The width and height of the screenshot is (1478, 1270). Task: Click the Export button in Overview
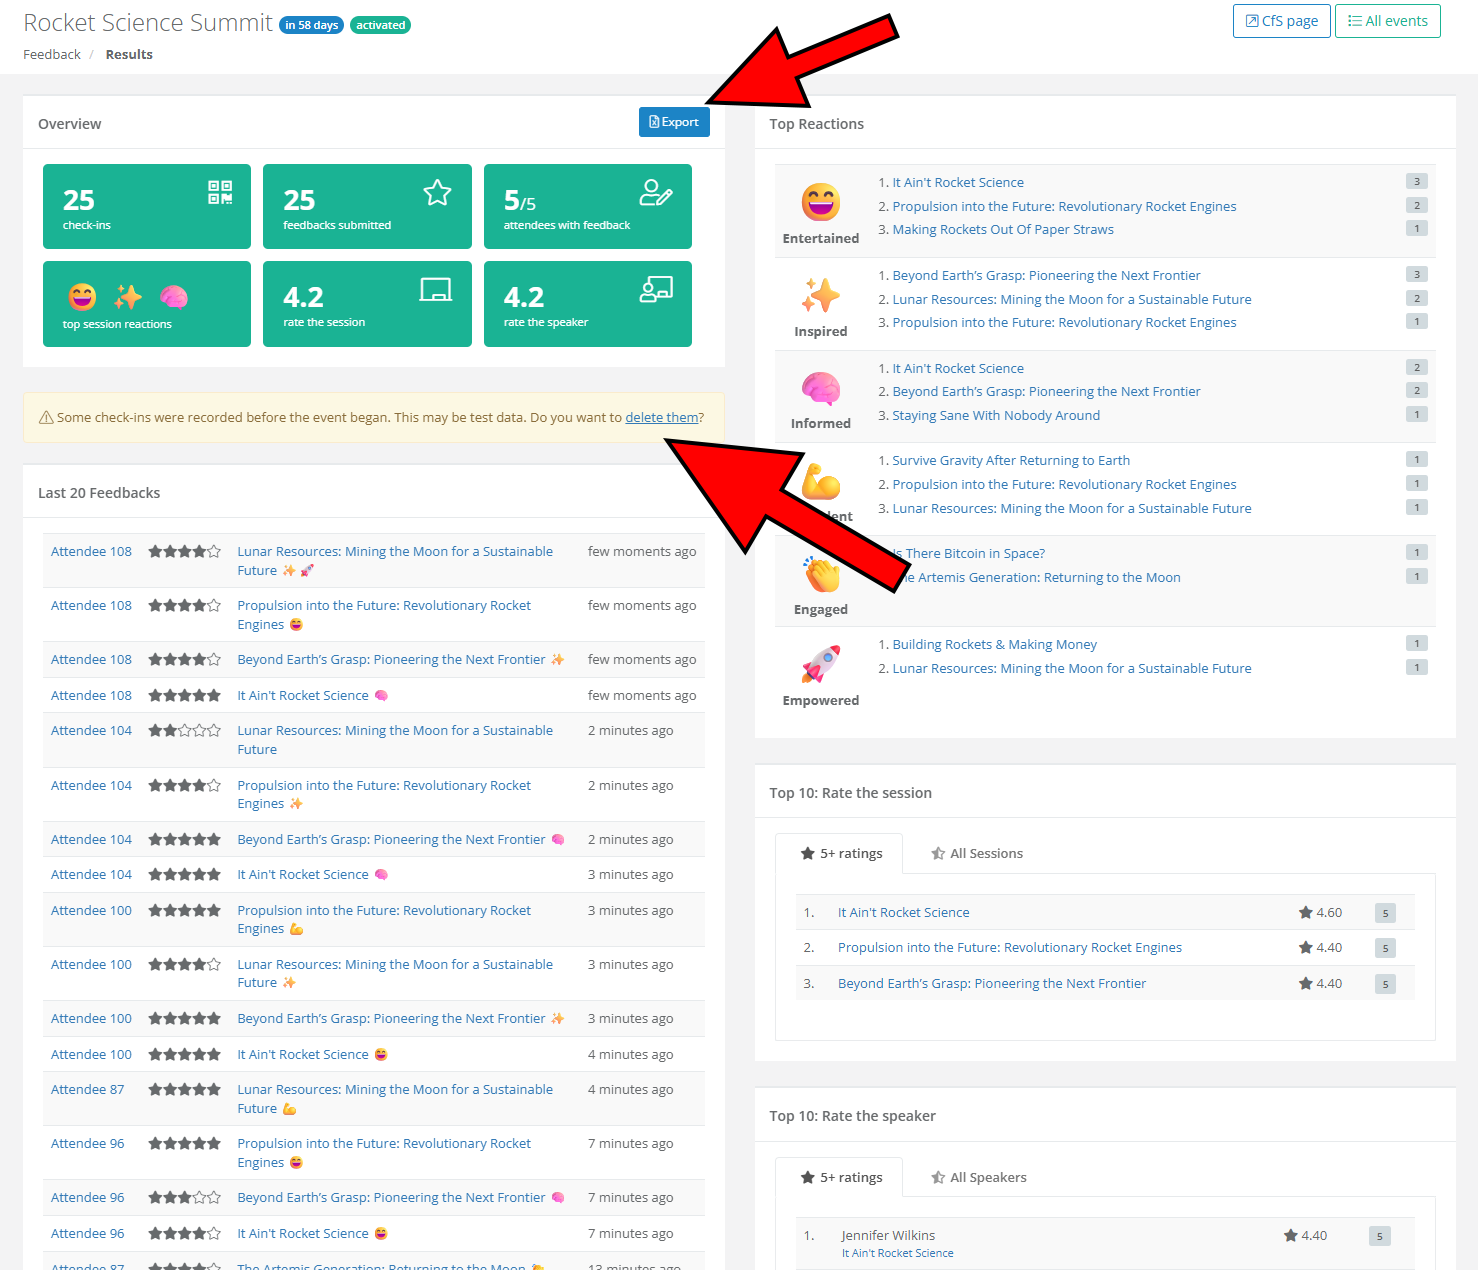coord(674,122)
